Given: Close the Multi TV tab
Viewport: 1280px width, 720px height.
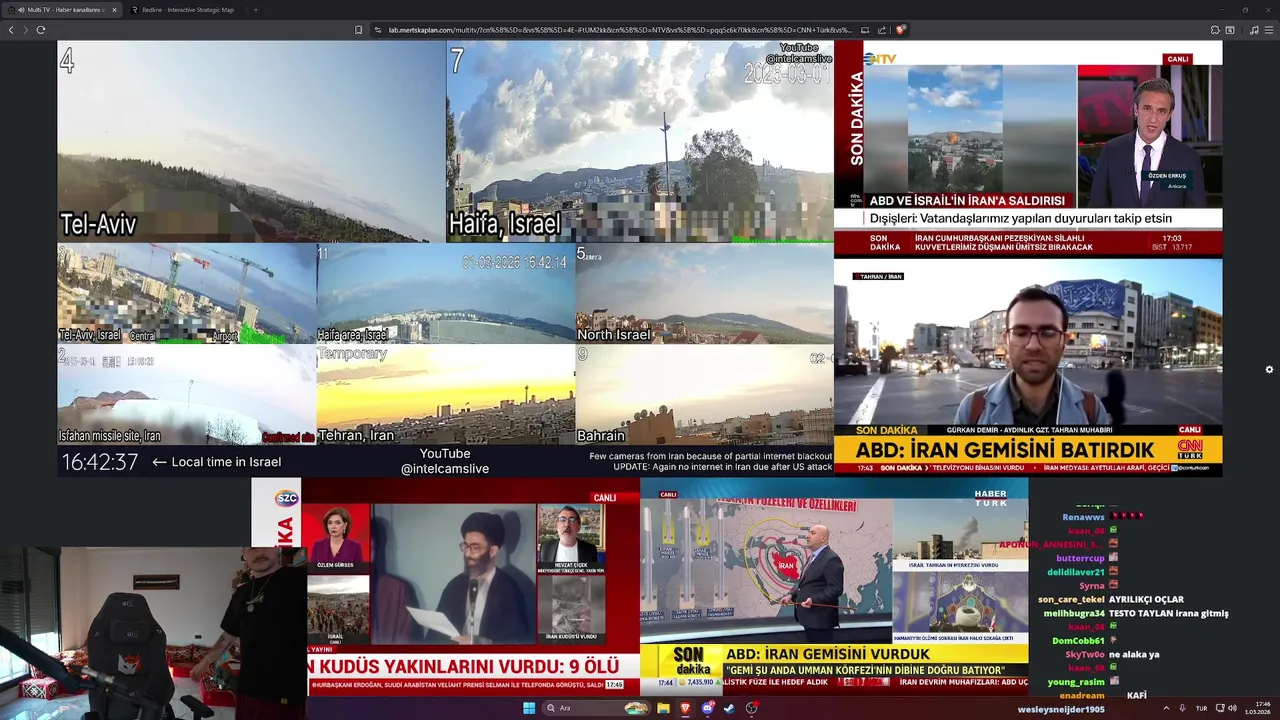Looking at the screenshot, I should (114, 10).
